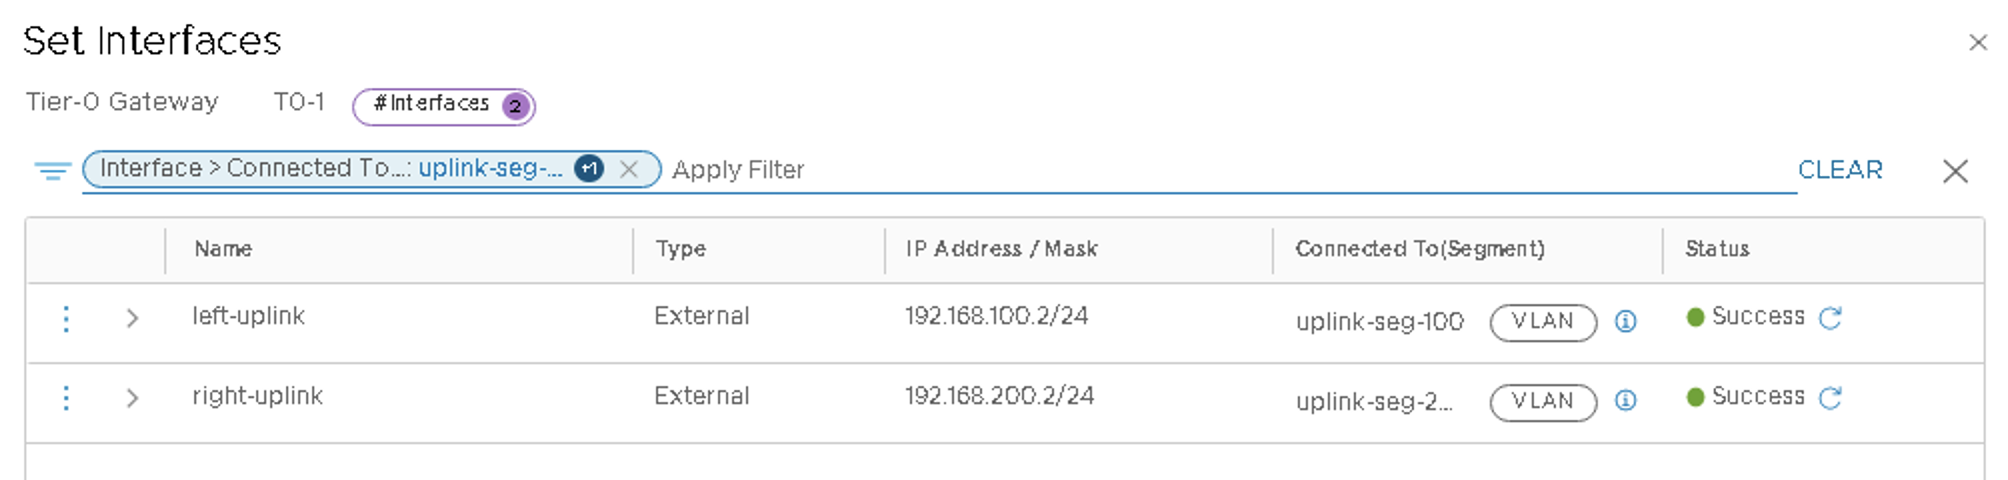The width and height of the screenshot is (2008, 480).
Task: Click the Apply Filter input field
Action: (x=1200, y=170)
